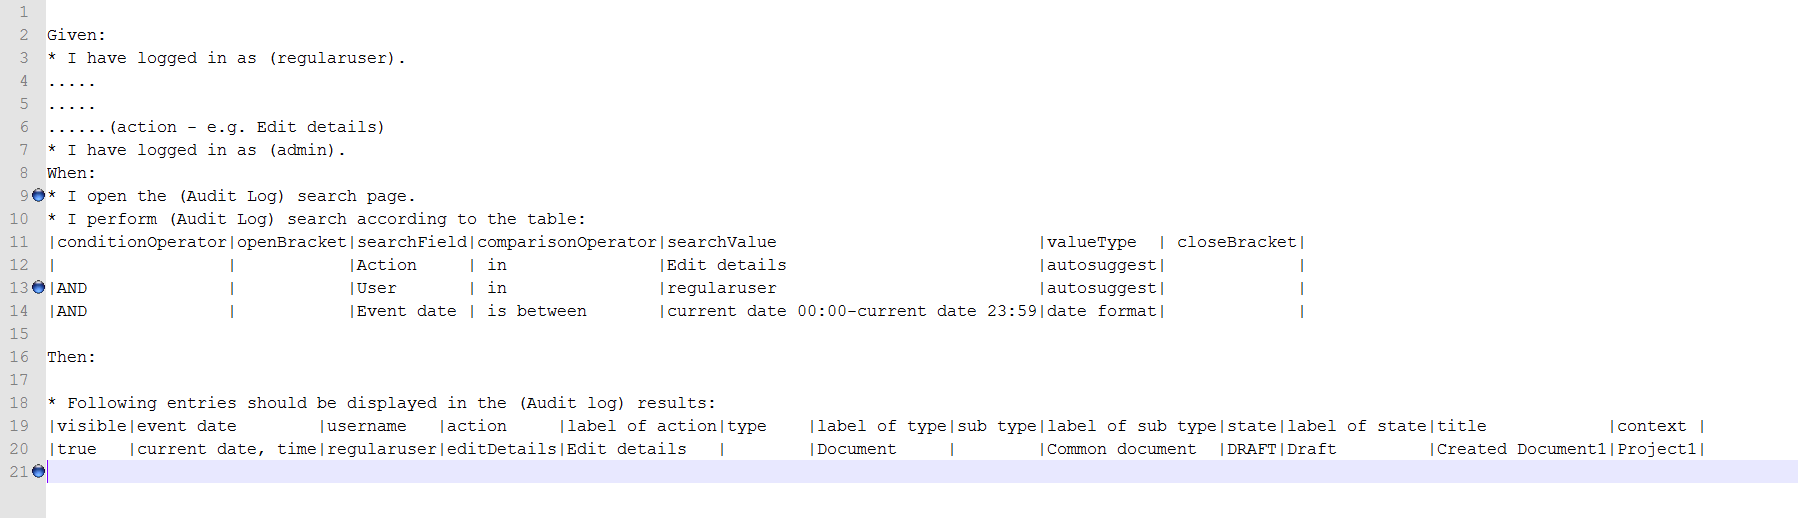
Task: Click the 'editDetails' action value
Action: [x=502, y=449]
